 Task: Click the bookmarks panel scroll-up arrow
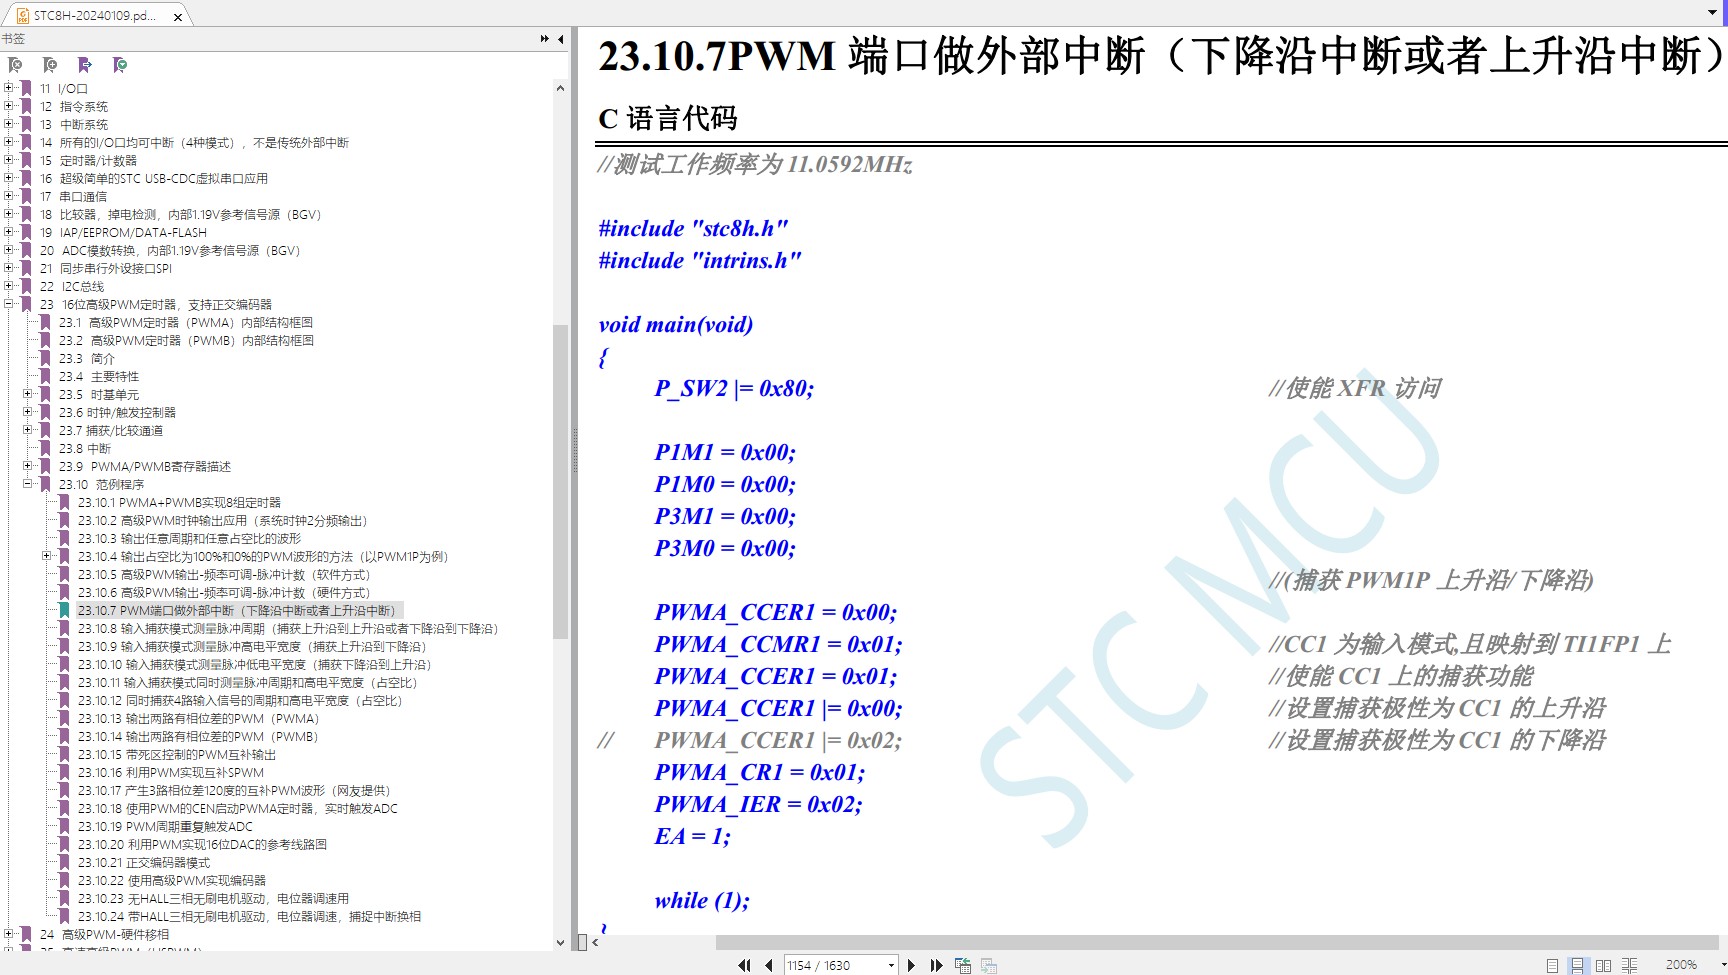[560, 88]
